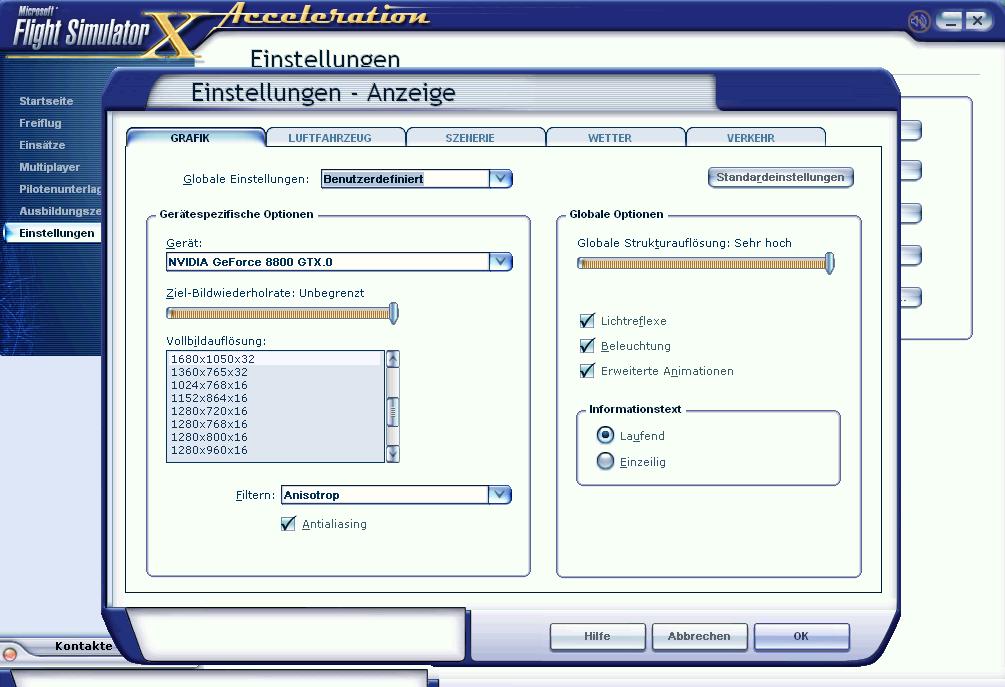Toggle Erweiterte Animationen checkbox
1005x687 pixels.
pos(586,370)
